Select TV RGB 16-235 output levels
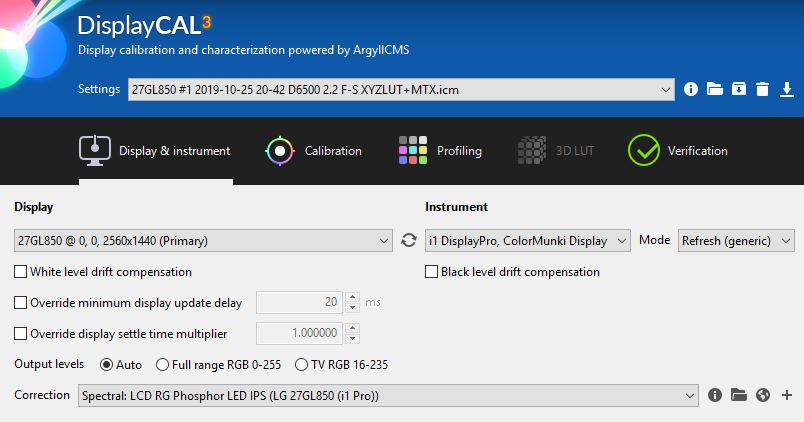 (x=301, y=365)
